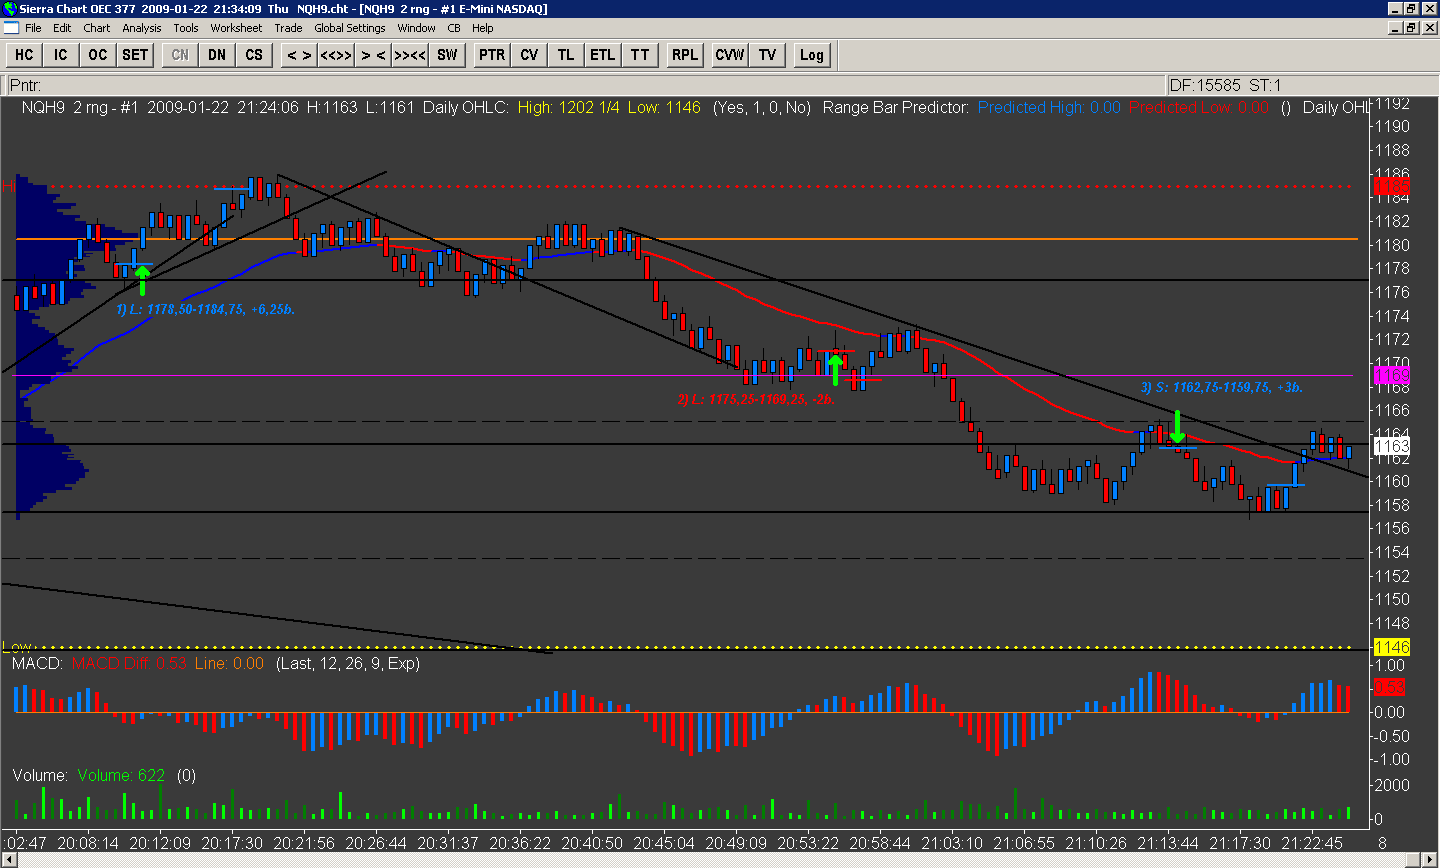This screenshot has height=868, width=1440.
Task: Click the green down arrow short marker
Action: pos(1178,426)
